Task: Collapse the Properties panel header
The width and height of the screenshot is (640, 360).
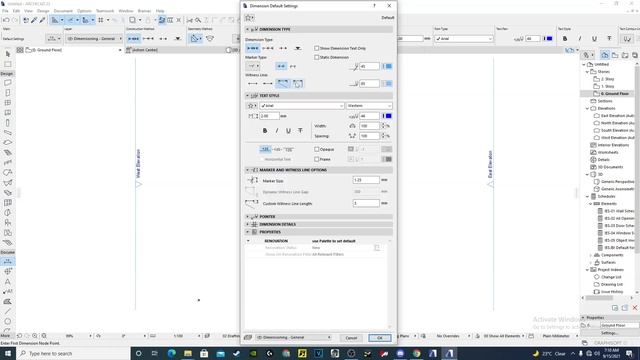Action: point(247,232)
